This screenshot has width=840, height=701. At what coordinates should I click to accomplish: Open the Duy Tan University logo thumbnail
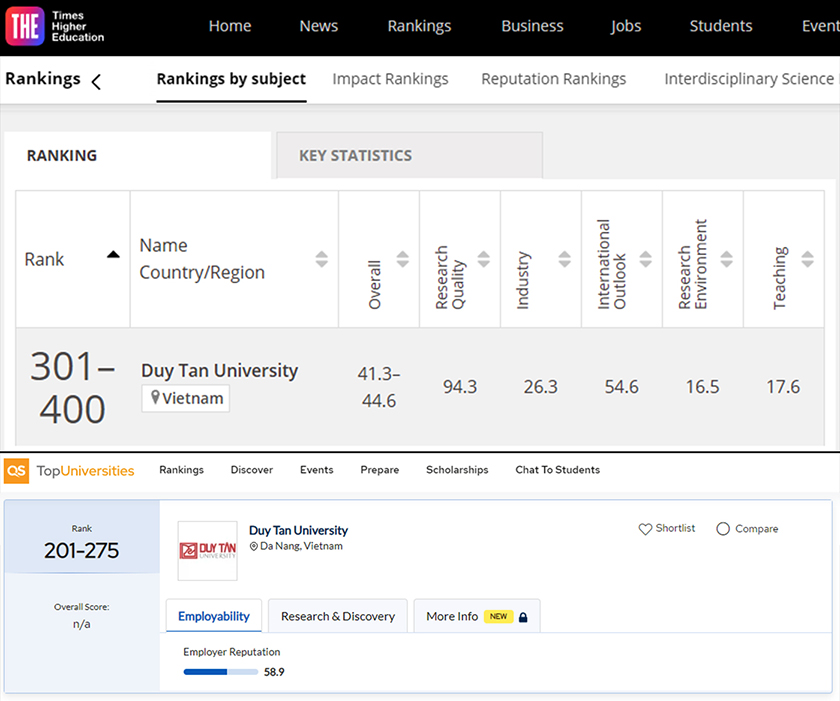coord(207,551)
